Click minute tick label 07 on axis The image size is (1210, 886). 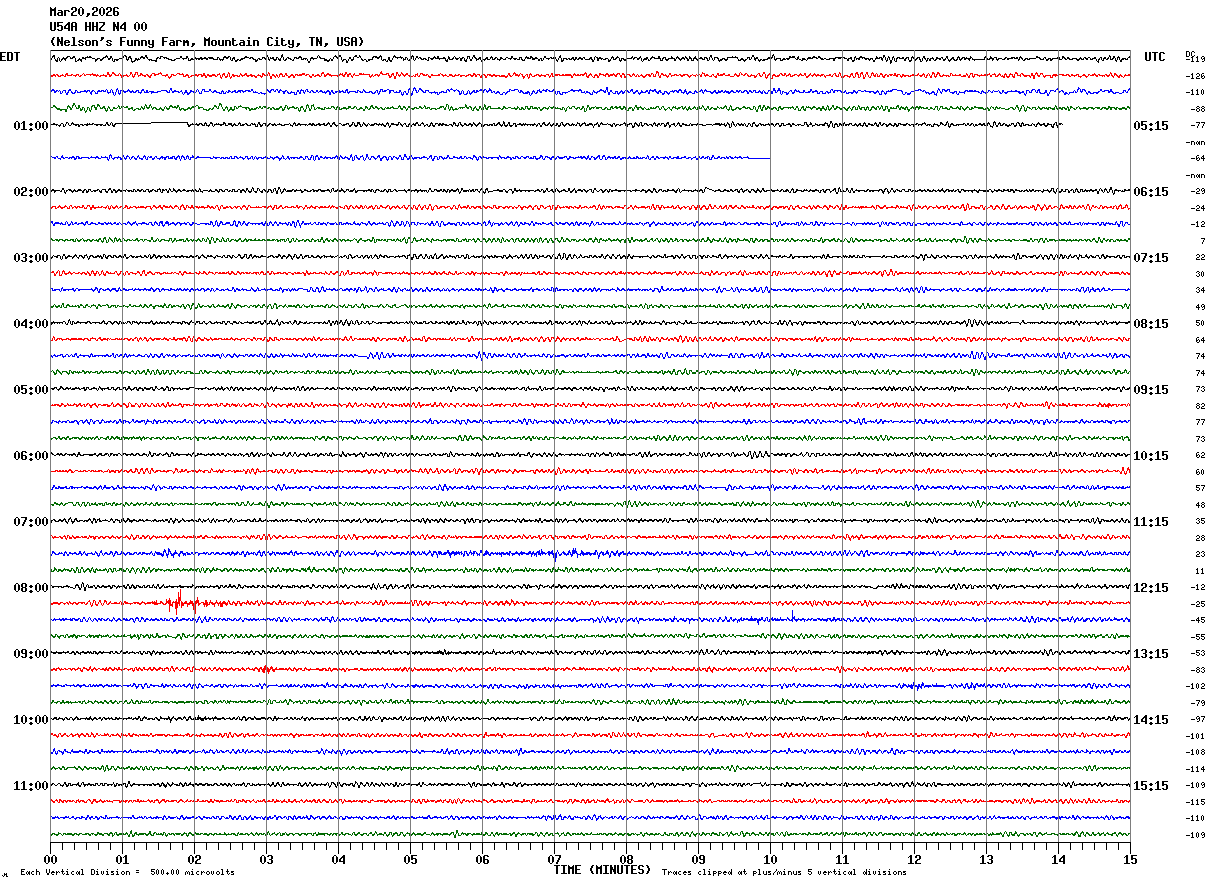(554, 859)
